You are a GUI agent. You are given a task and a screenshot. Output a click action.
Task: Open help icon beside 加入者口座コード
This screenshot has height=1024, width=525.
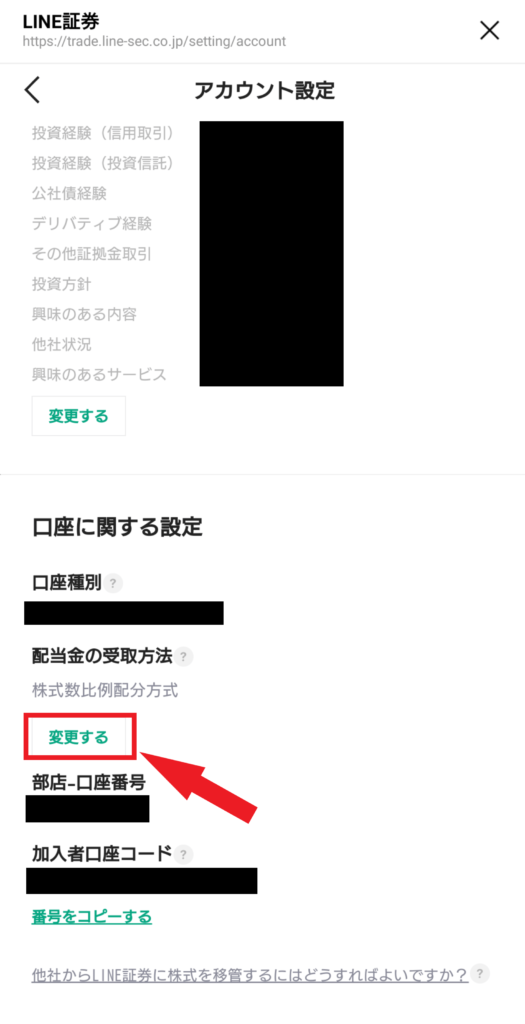coord(184,854)
